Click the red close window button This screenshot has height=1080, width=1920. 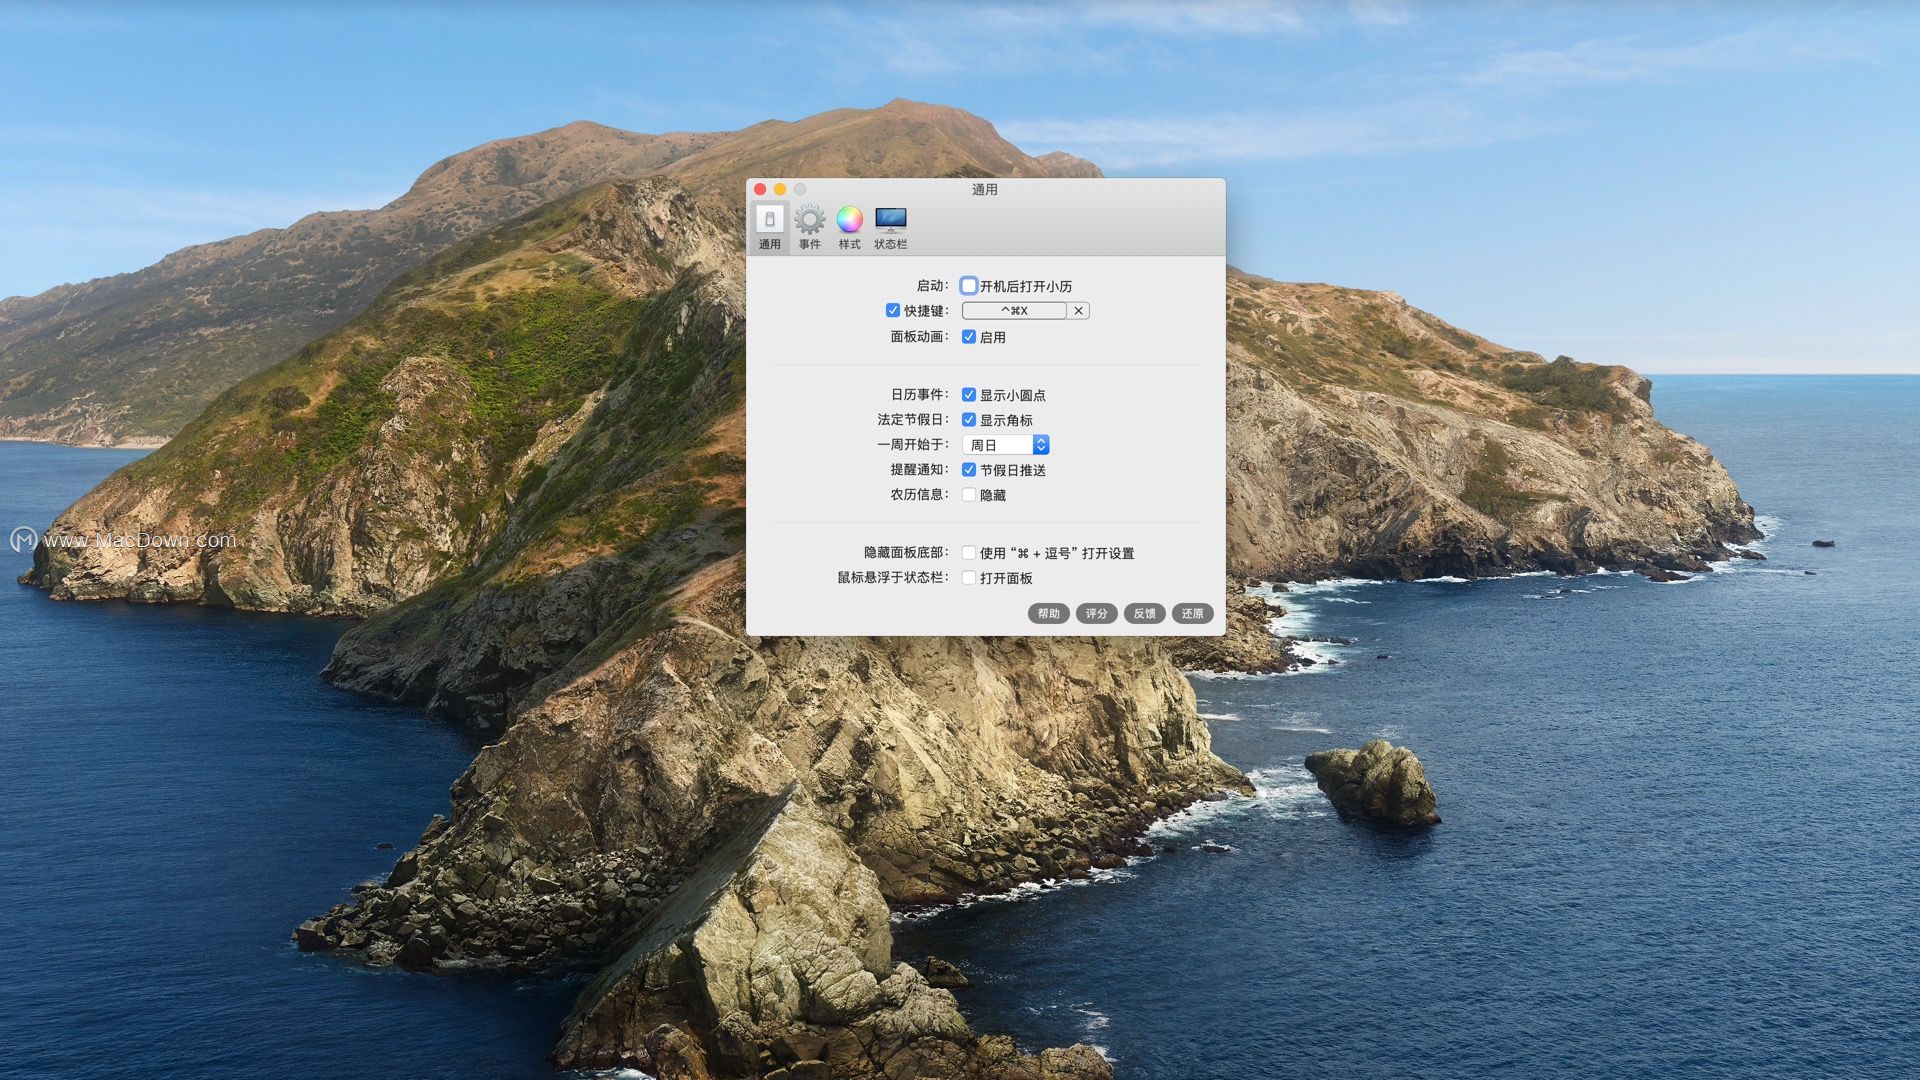click(760, 189)
